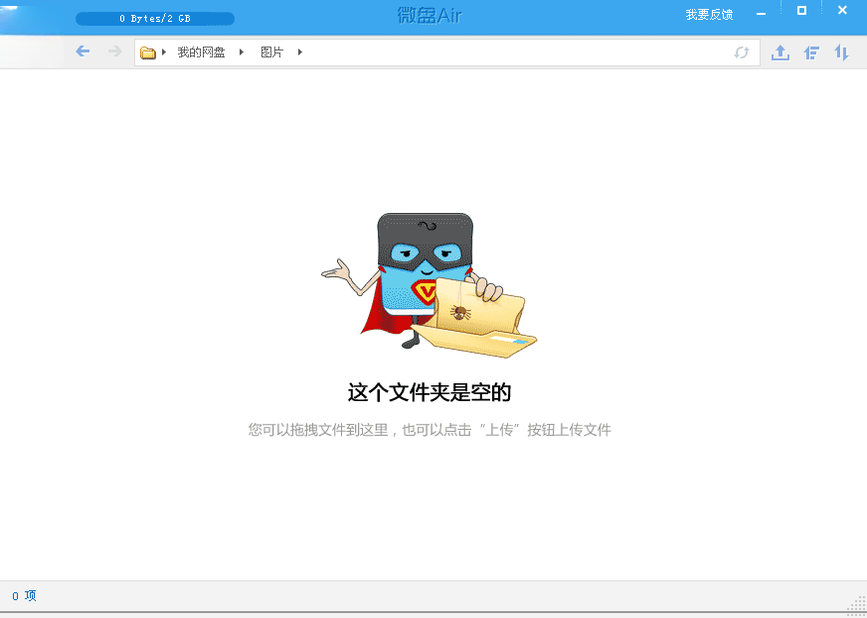Click the masked mascot illustration
The width and height of the screenshot is (867, 618).
tap(429, 285)
